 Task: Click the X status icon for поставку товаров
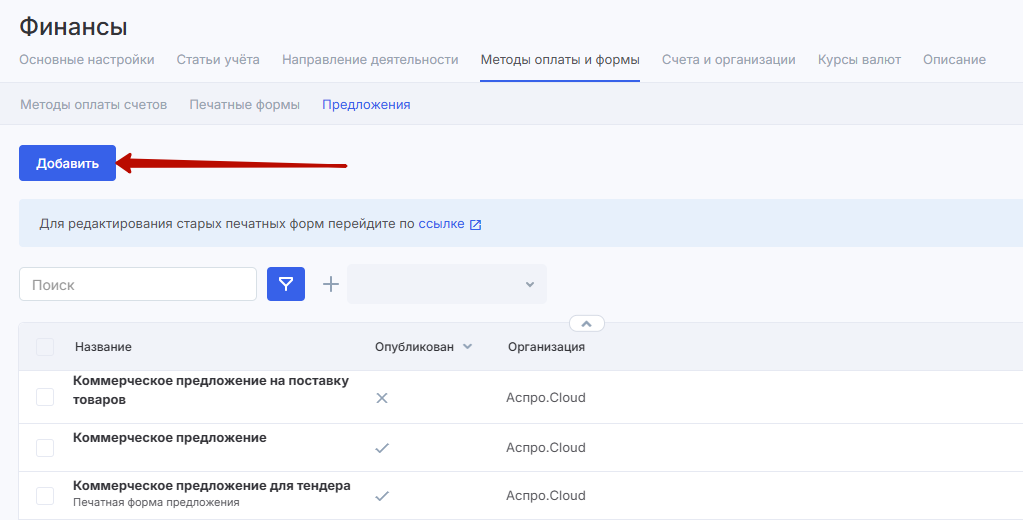381,398
